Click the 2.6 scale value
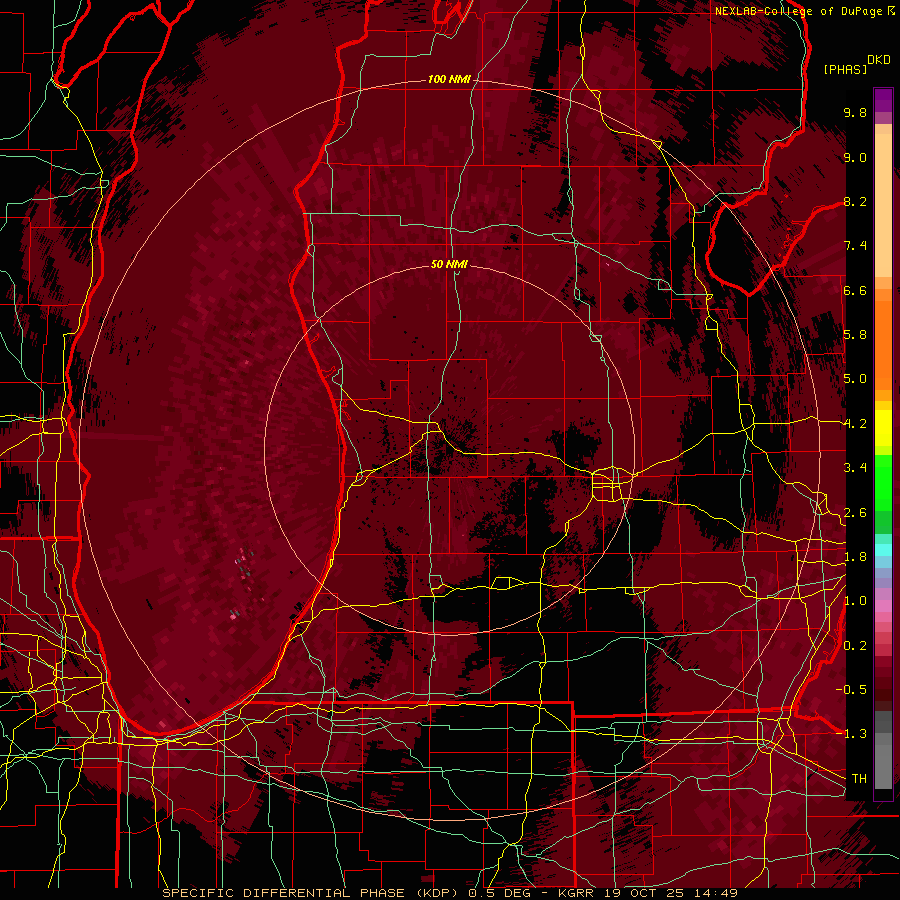Viewport: 900px width, 900px height. point(855,512)
